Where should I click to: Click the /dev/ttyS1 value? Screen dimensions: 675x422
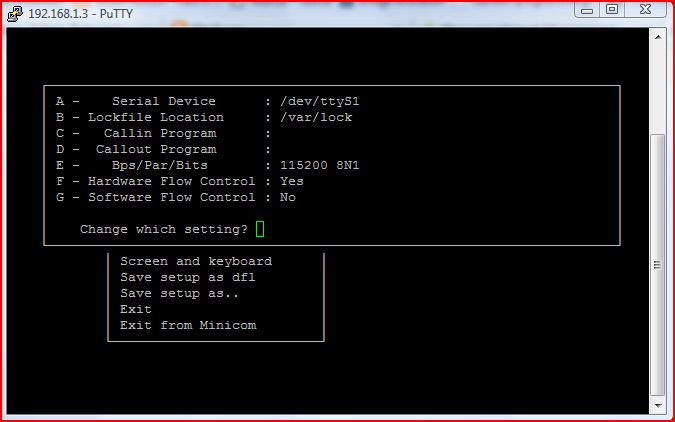pyautogui.click(x=319, y=101)
